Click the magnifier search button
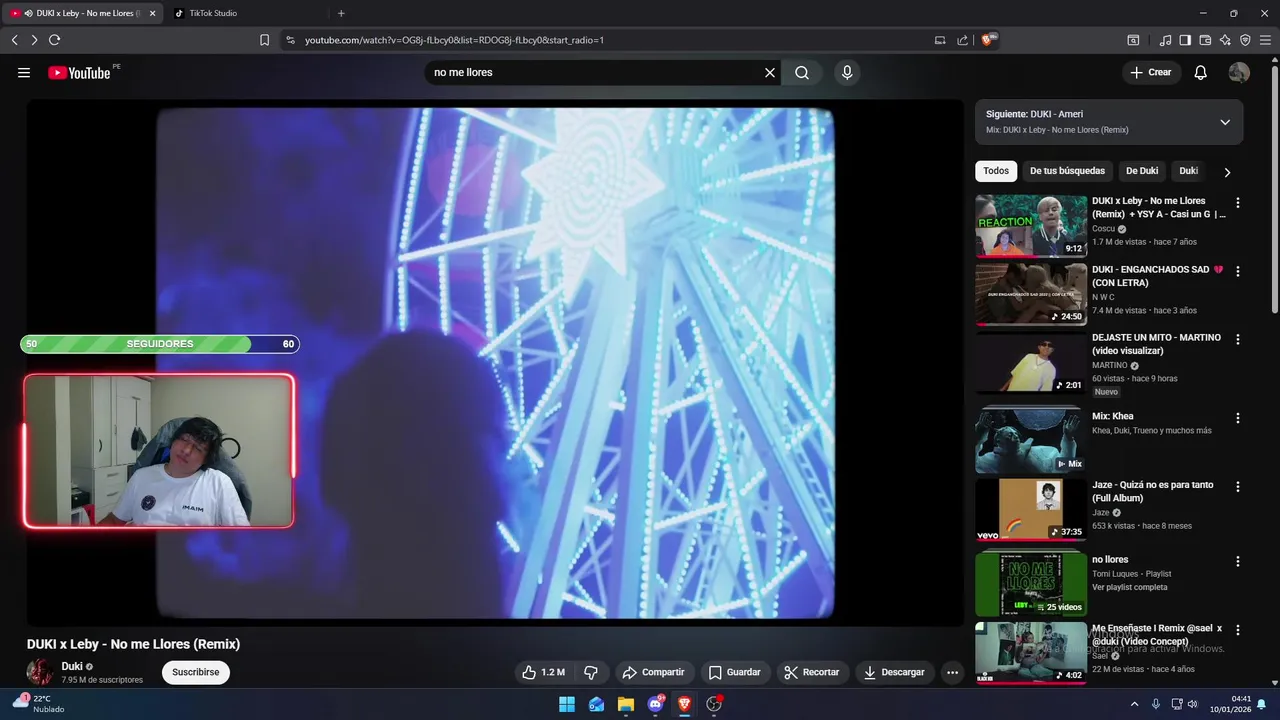 point(802,72)
